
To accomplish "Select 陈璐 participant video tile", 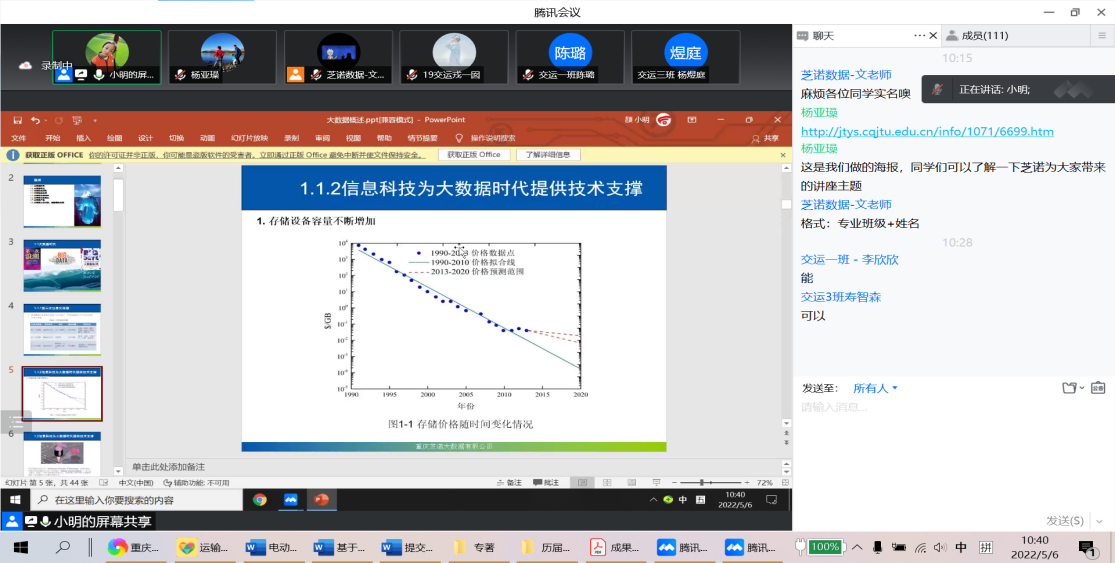I will pos(570,57).
